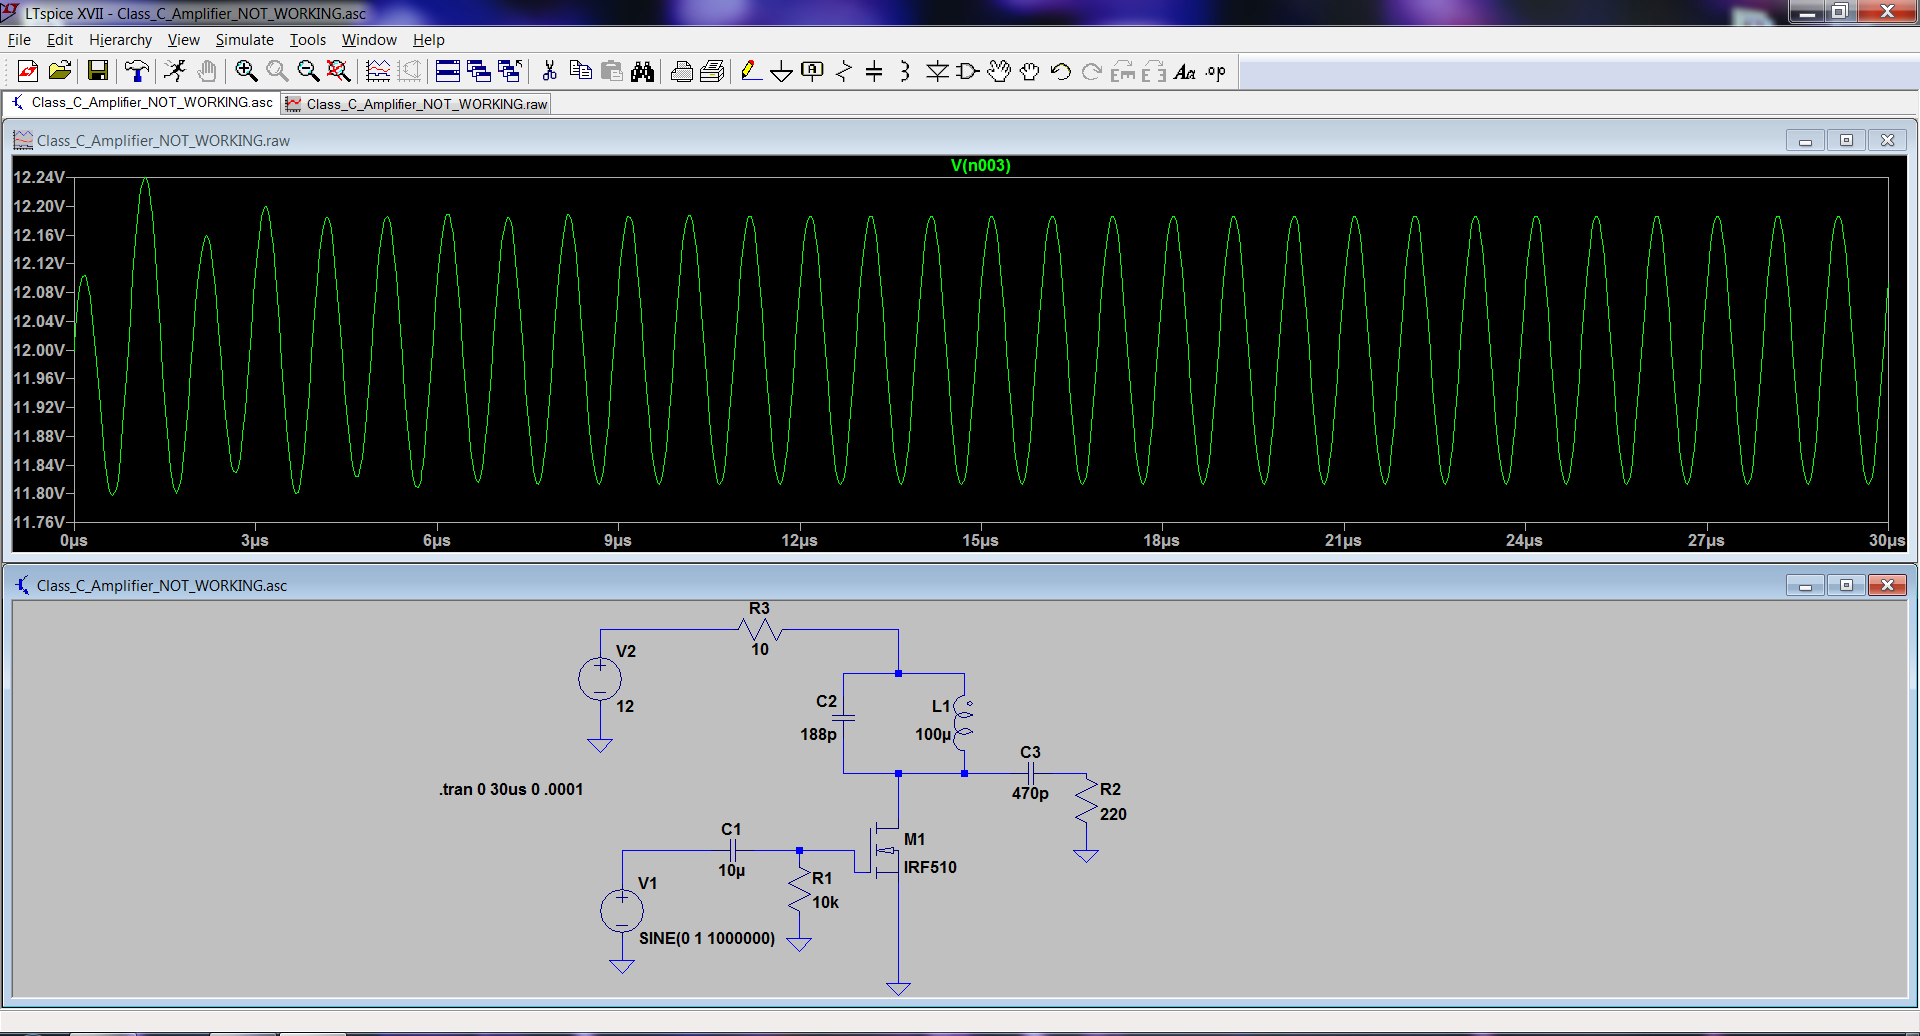The height and width of the screenshot is (1036, 1920).
Task: Select the Place Text Aa tool
Action: click(1185, 71)
